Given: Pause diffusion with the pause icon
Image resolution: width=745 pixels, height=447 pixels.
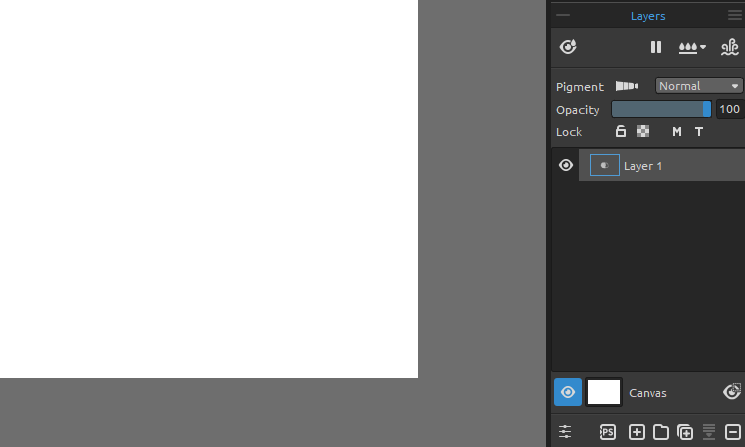Looking at the screenshot, I should [x=656, y=47].
